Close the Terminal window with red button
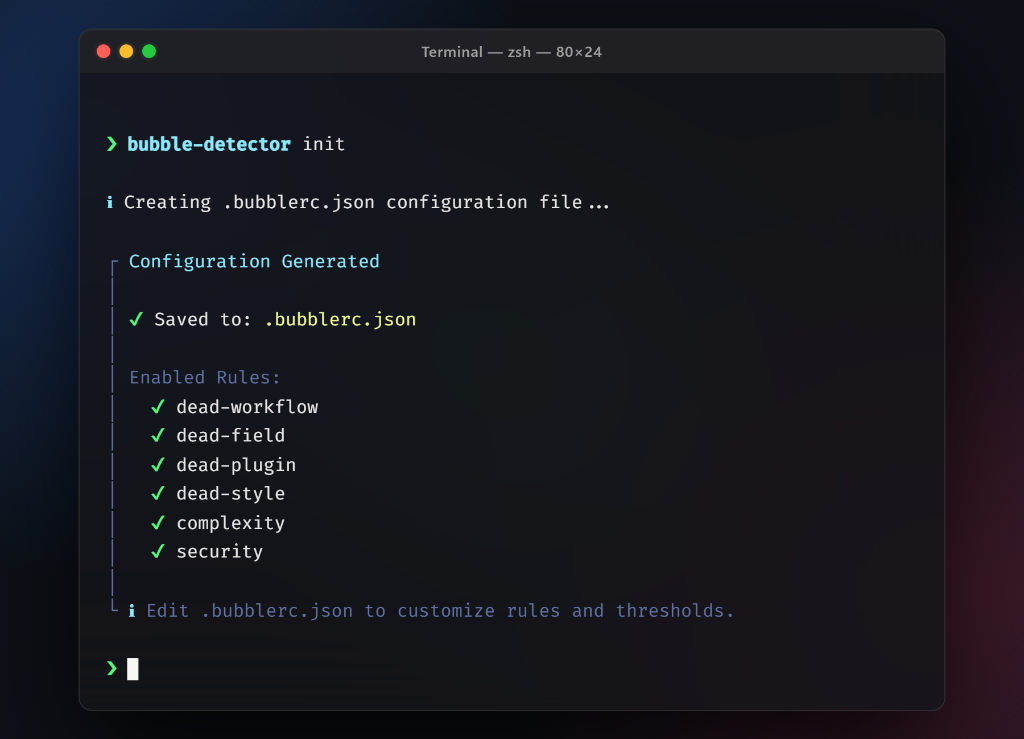 103,52
